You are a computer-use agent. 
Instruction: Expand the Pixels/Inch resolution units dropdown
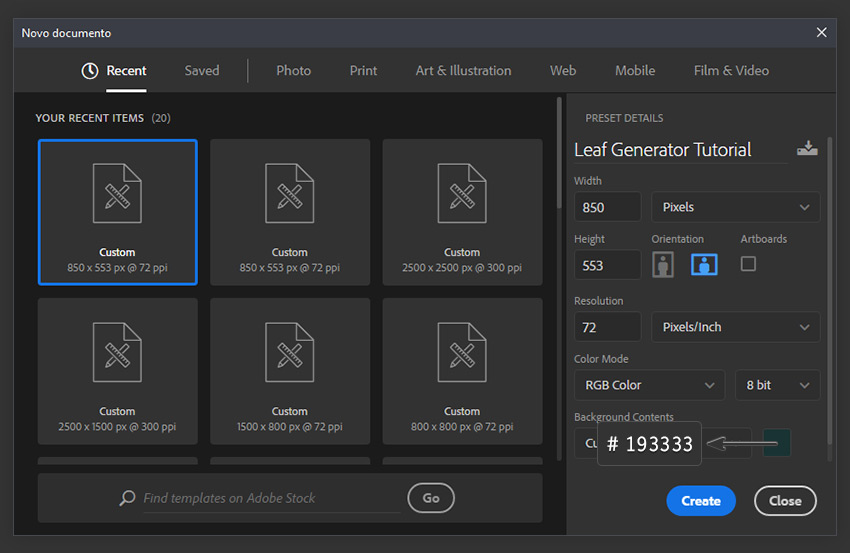click(x=735, y=327)
